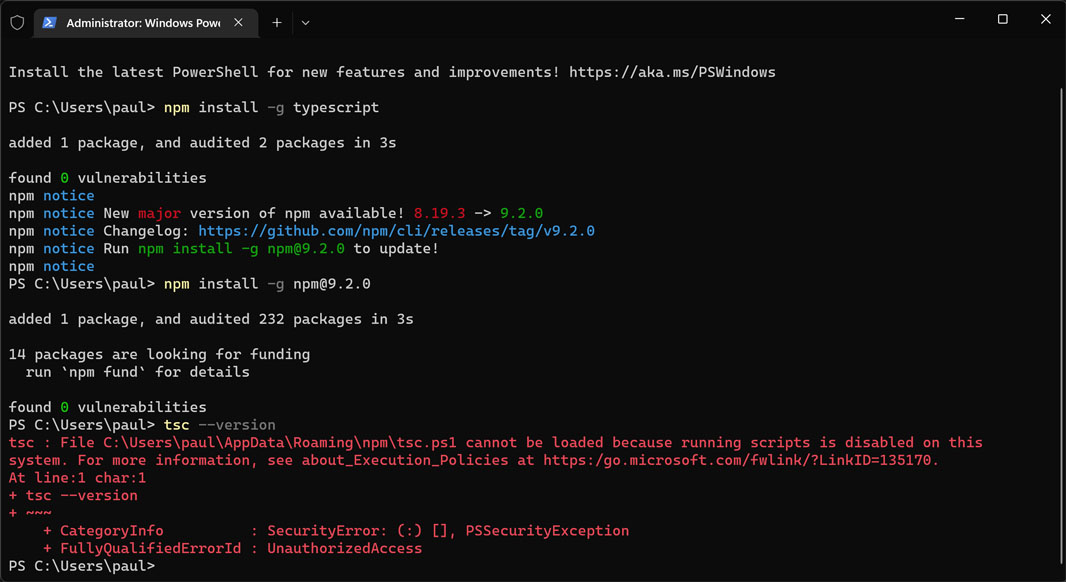This screenshot has width=1066, height=582.
Task: Open a new tab with the plus button
Action: (x=276, y=22)
